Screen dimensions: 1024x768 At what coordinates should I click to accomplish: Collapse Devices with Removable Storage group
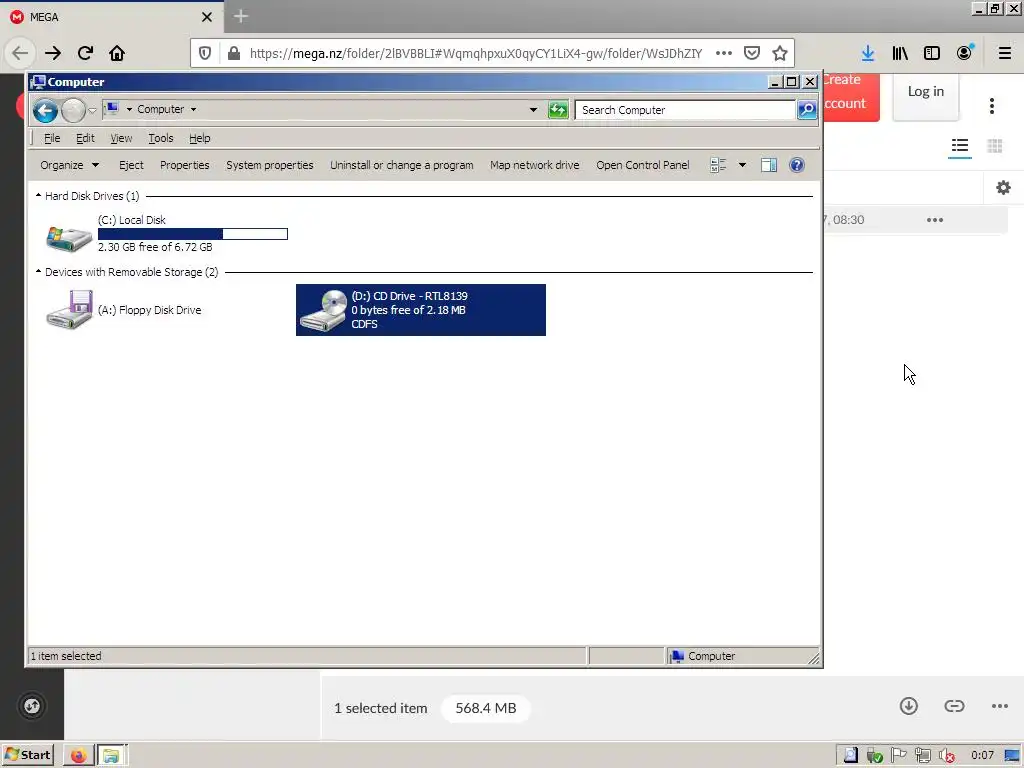point(39,272)
